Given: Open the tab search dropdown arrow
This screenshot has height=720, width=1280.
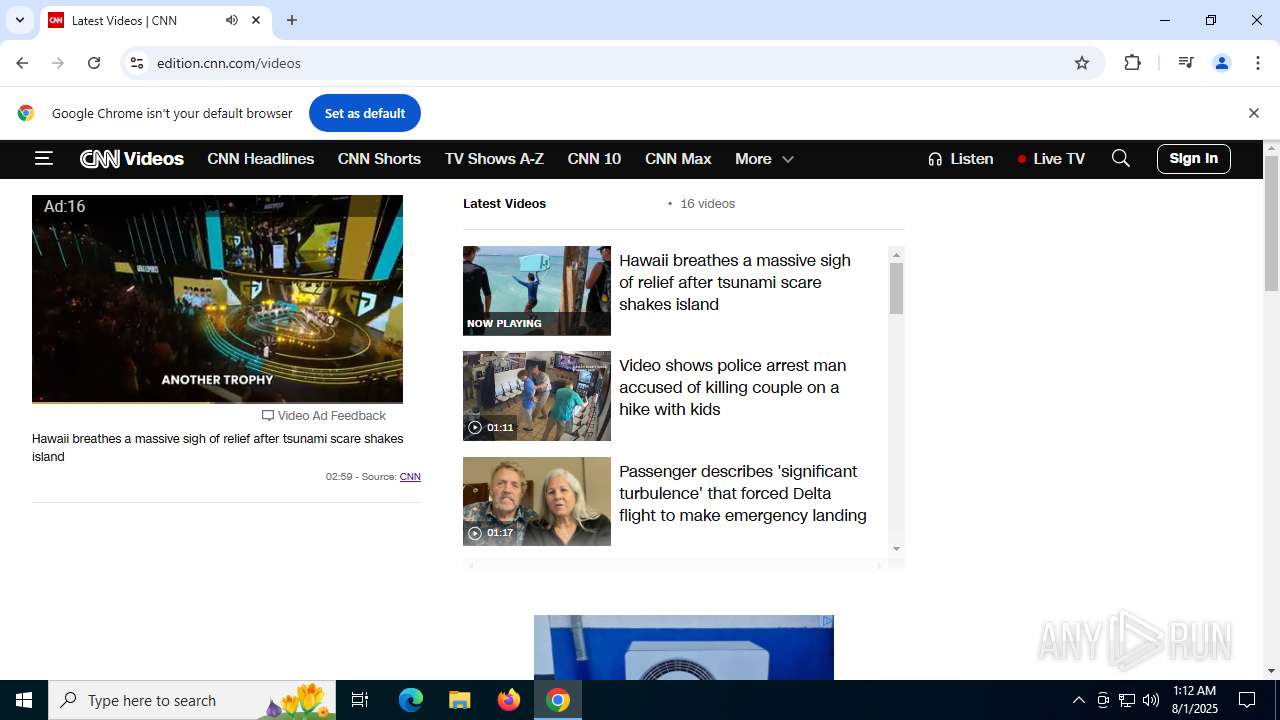Looking at the screenshot, I should coord(19,20).
